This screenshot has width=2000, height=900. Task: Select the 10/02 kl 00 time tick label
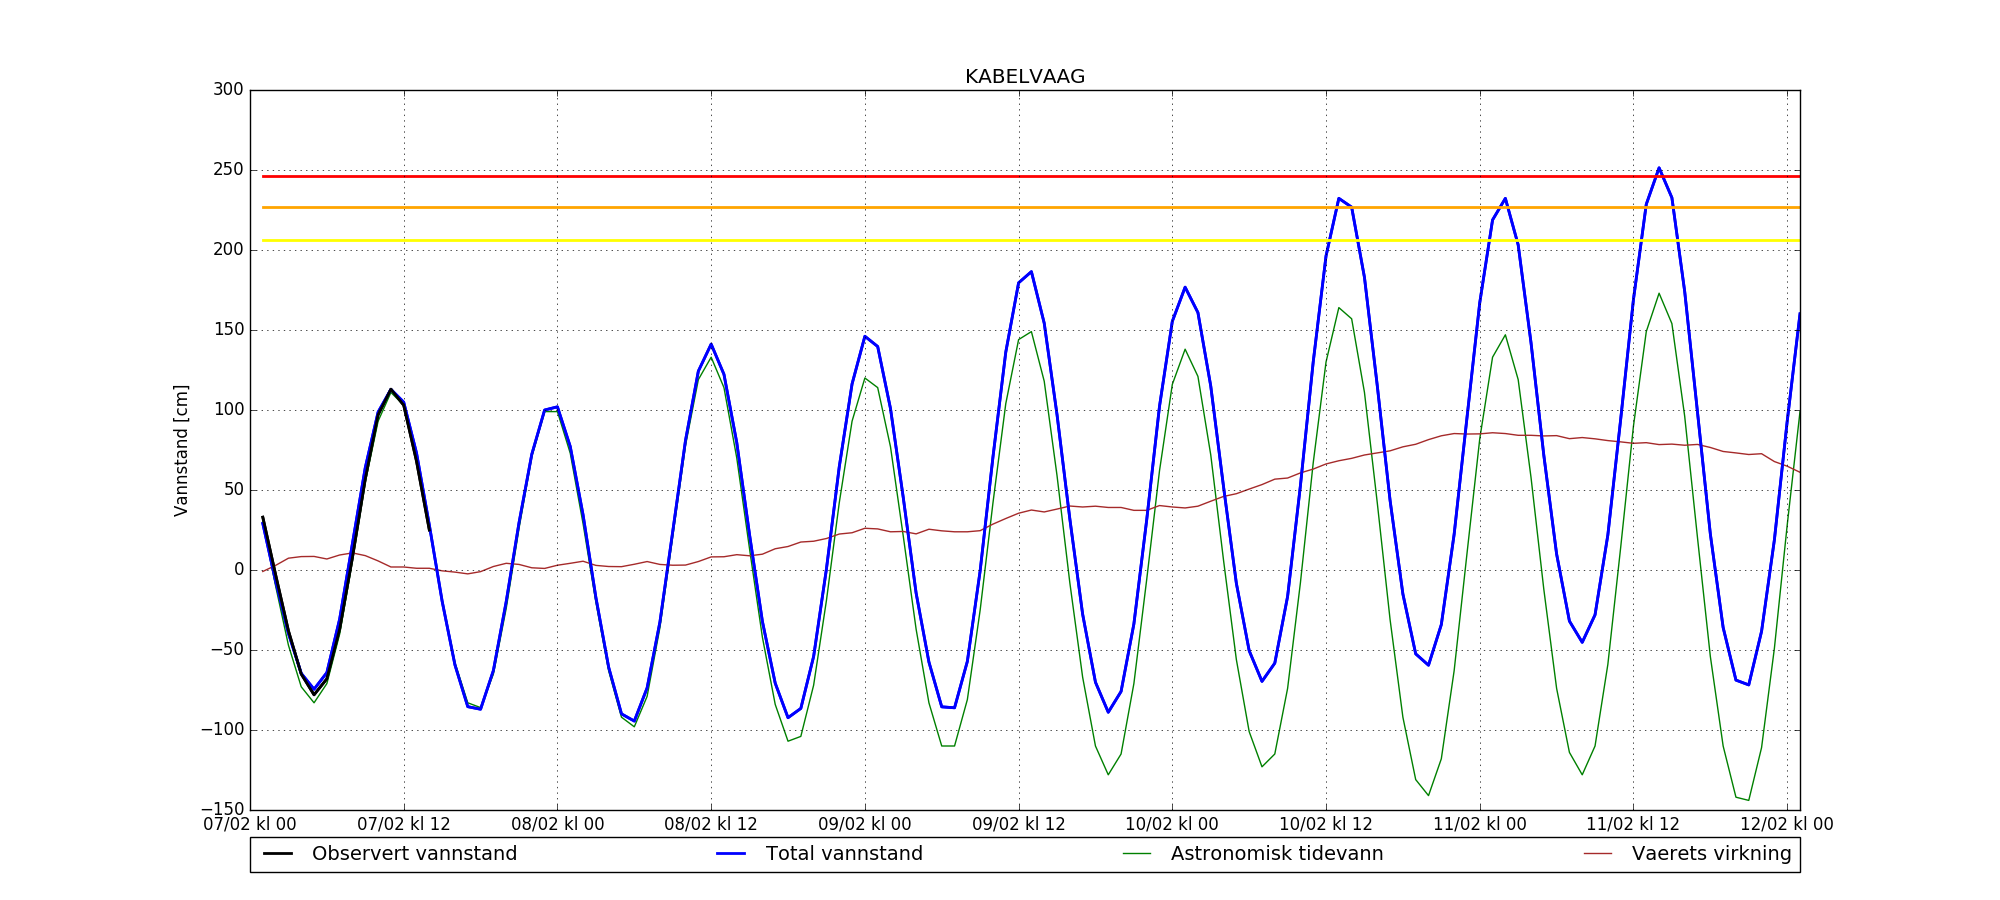(x=1172, y=825)
